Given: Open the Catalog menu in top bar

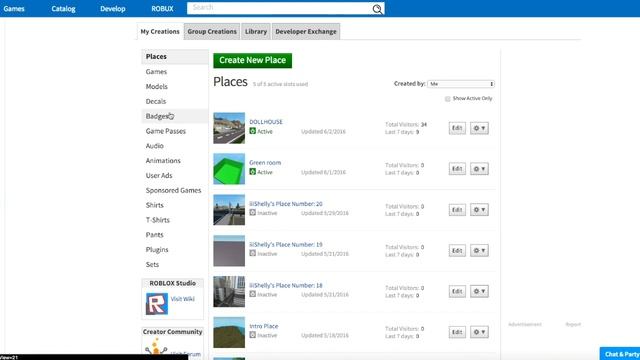Looking at the screenshot, I should click(x=63, y=9).
